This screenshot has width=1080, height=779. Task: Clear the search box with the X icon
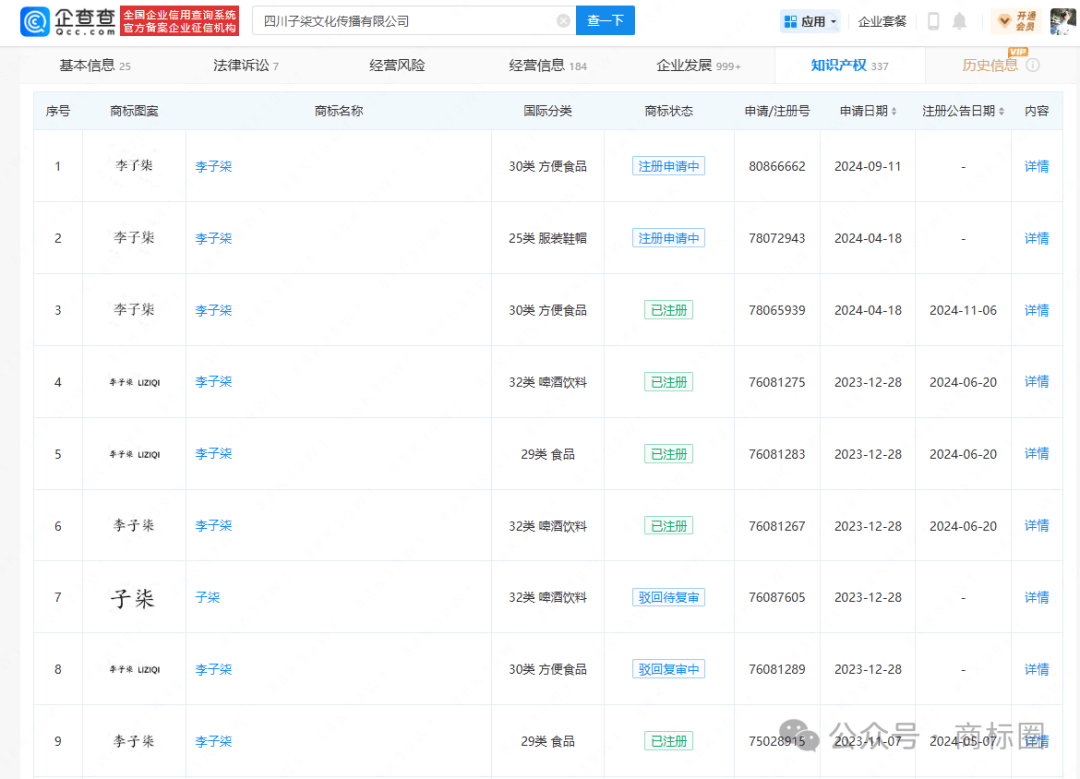tap(563, 21)
